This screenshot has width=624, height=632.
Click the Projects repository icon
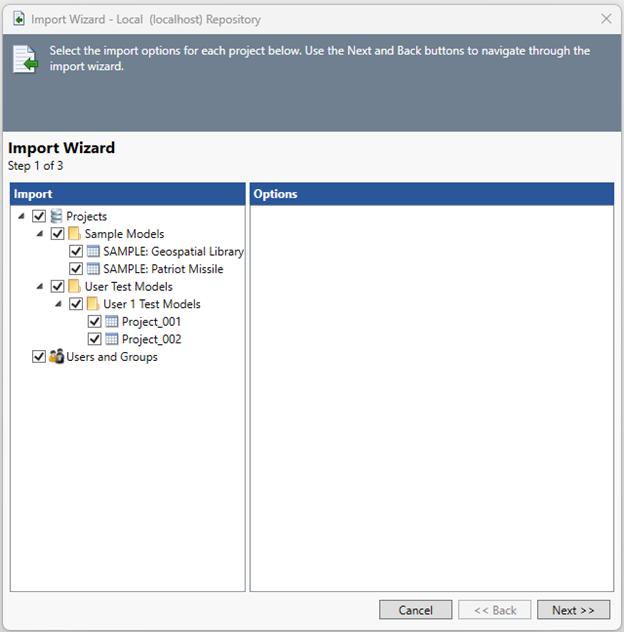coord(57,216)
